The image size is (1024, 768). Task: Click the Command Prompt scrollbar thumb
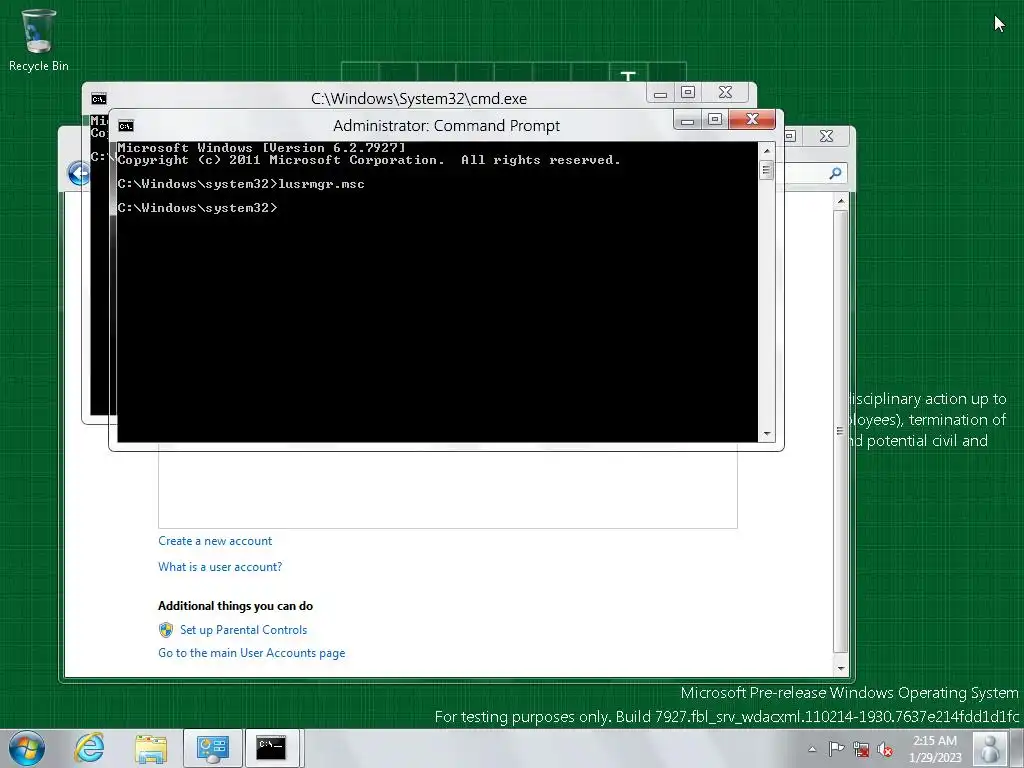[767, 170]
